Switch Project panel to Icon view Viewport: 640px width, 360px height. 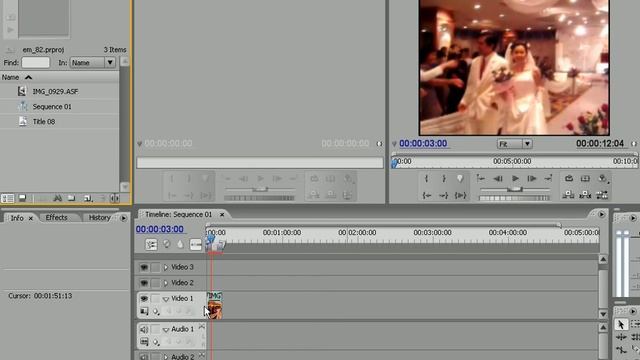tap(22, 198)
